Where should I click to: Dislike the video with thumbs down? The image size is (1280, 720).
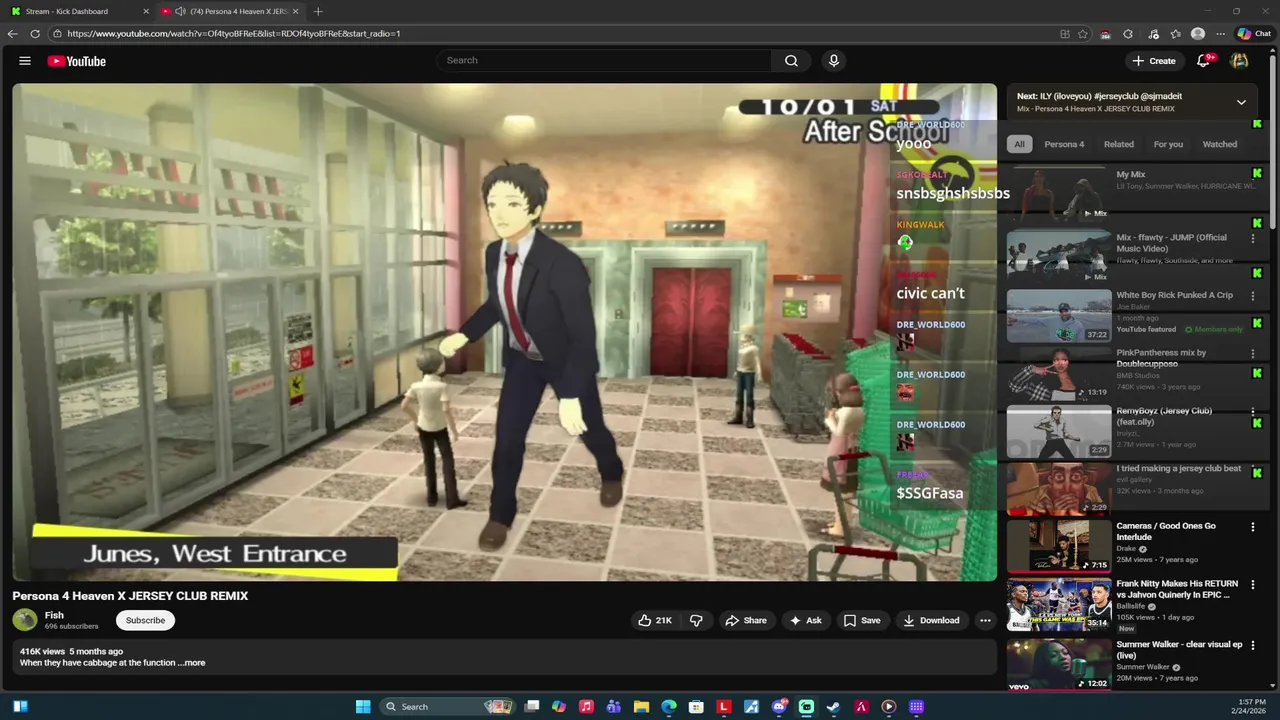click(696, 620)
